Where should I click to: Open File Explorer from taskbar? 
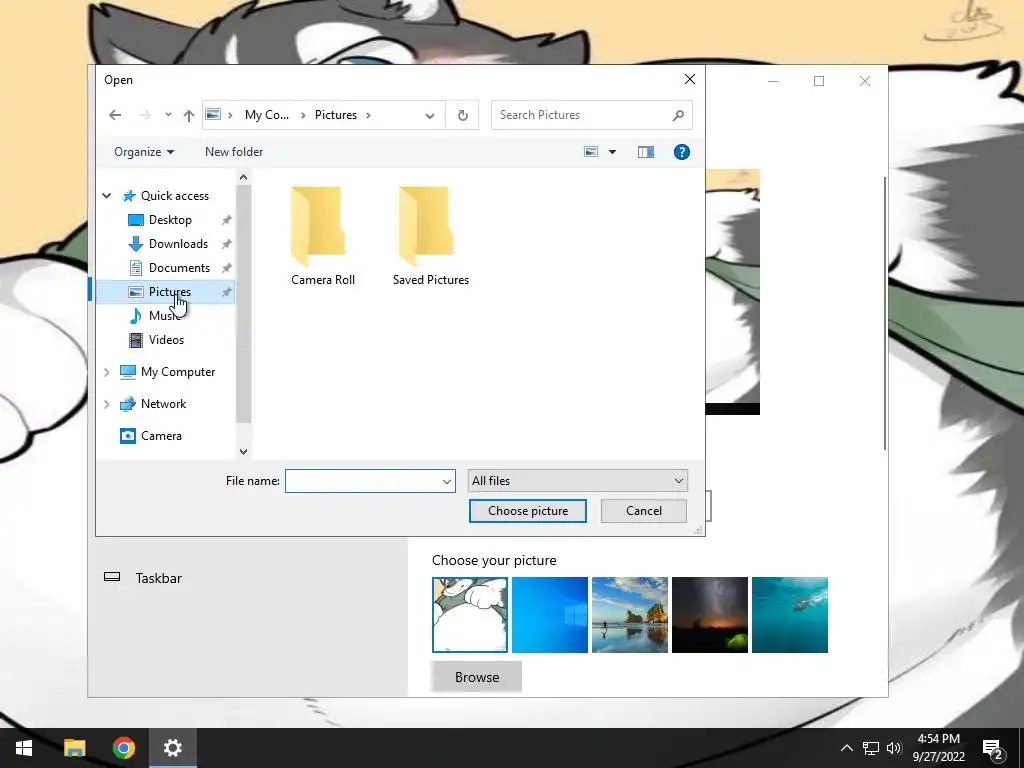pyautogui.click(x=74, y=748)
